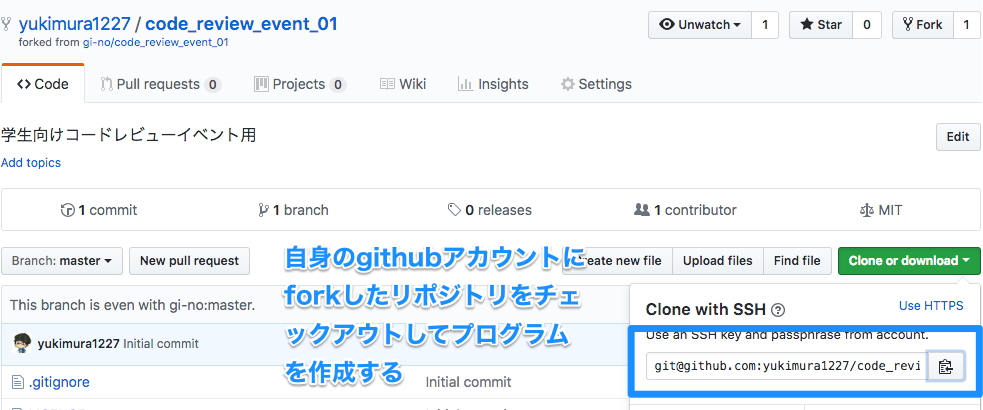The height and width of the screenshot is (410, 983).
Task: Switch to the Pull requests tab
Action: point(160,84)
